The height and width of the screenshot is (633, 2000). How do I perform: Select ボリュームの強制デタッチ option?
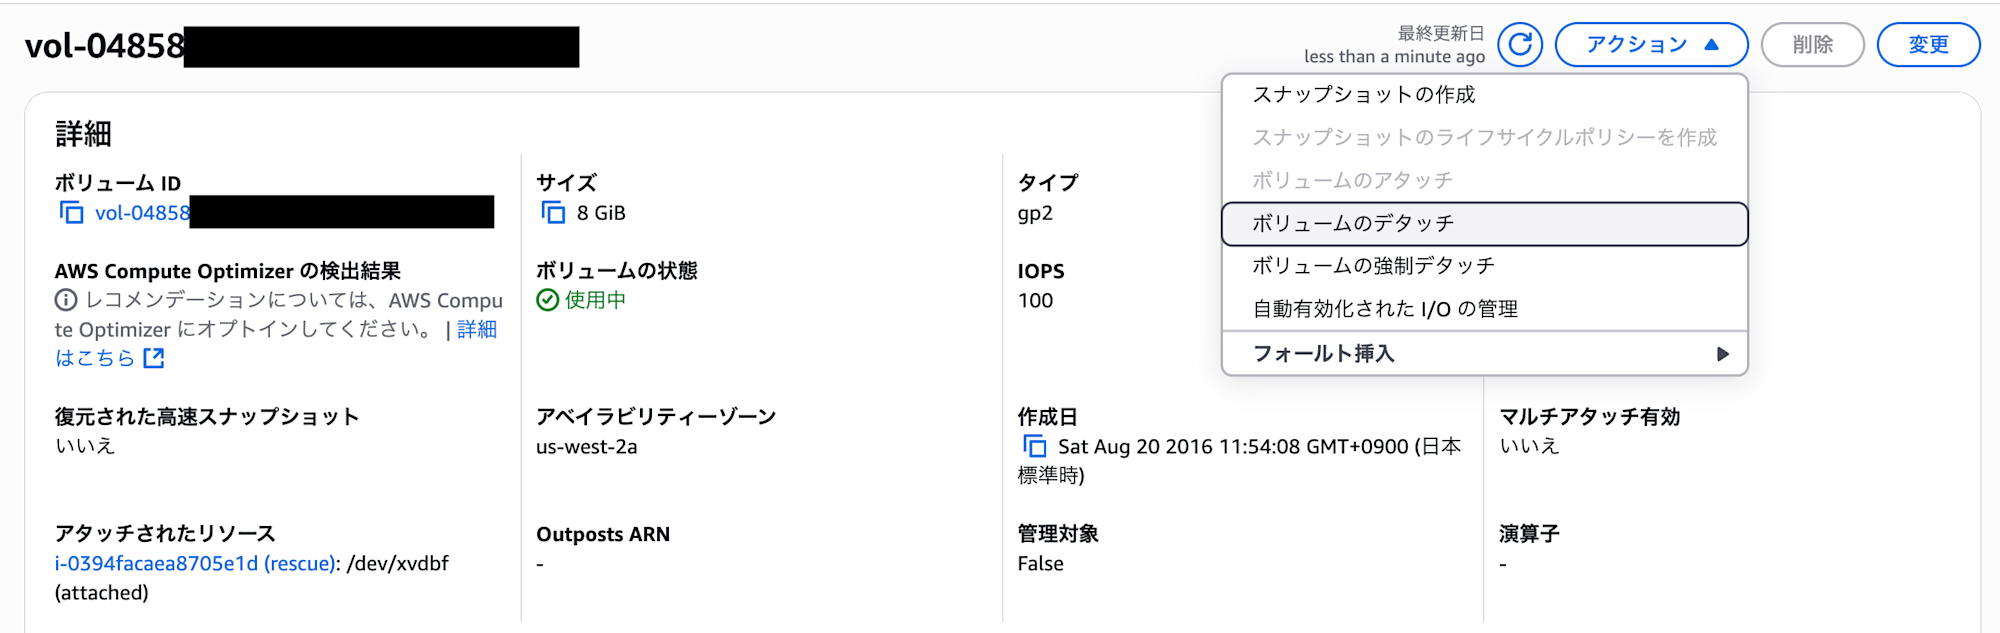click(x=1373, y=266)
